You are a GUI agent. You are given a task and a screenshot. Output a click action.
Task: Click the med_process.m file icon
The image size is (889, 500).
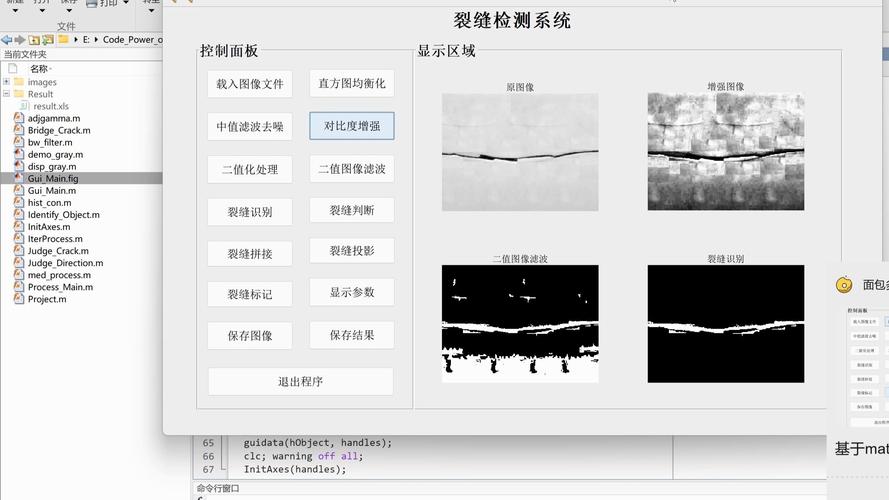click(19, 275)
